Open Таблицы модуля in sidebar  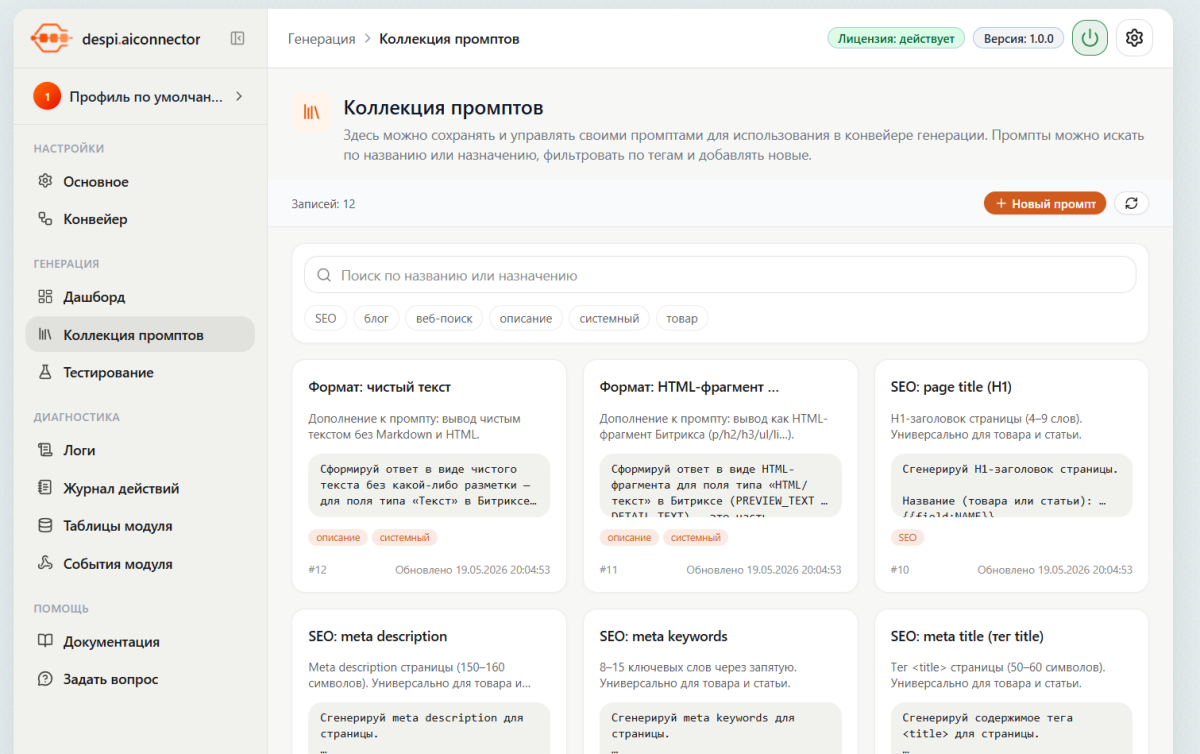(x=140, y=526)
